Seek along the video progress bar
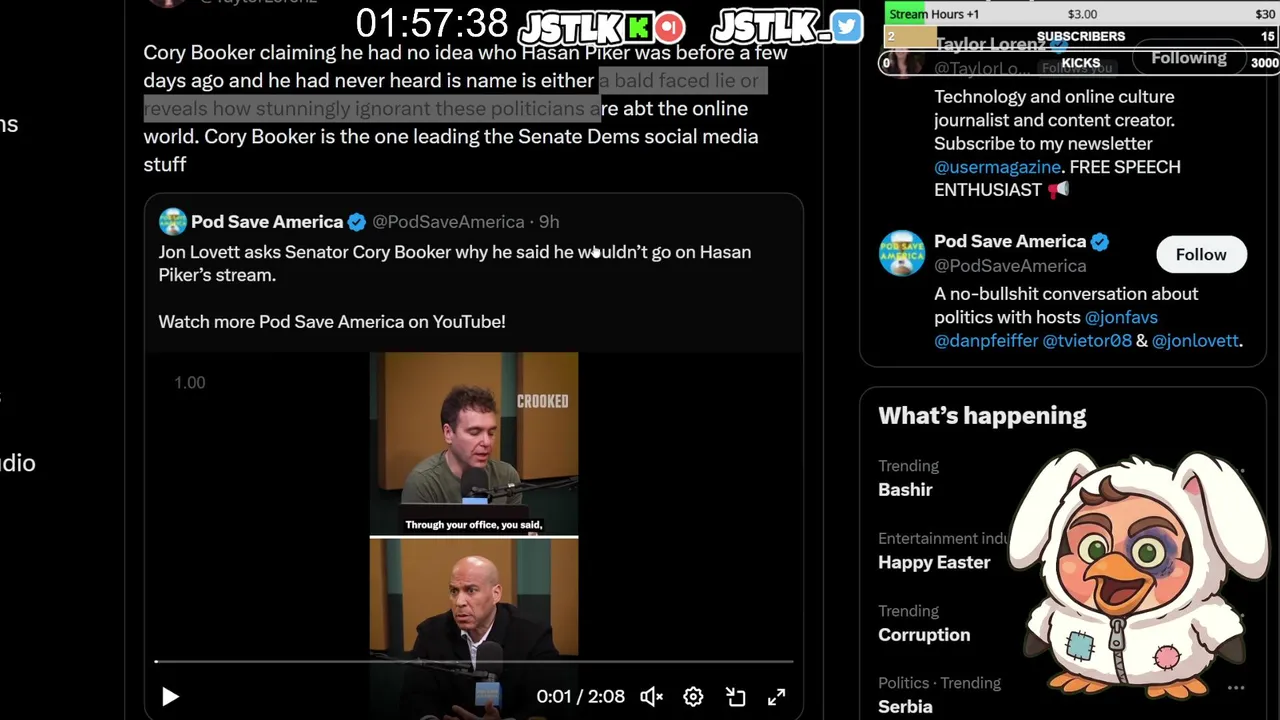 coord(474,662)
